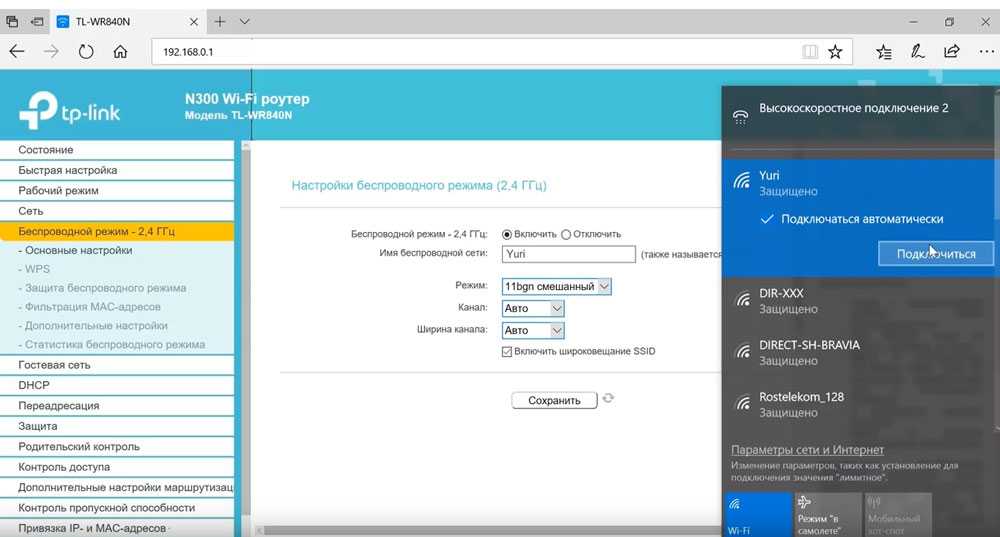Open reading view icon in address bar

tap(809, 51)
